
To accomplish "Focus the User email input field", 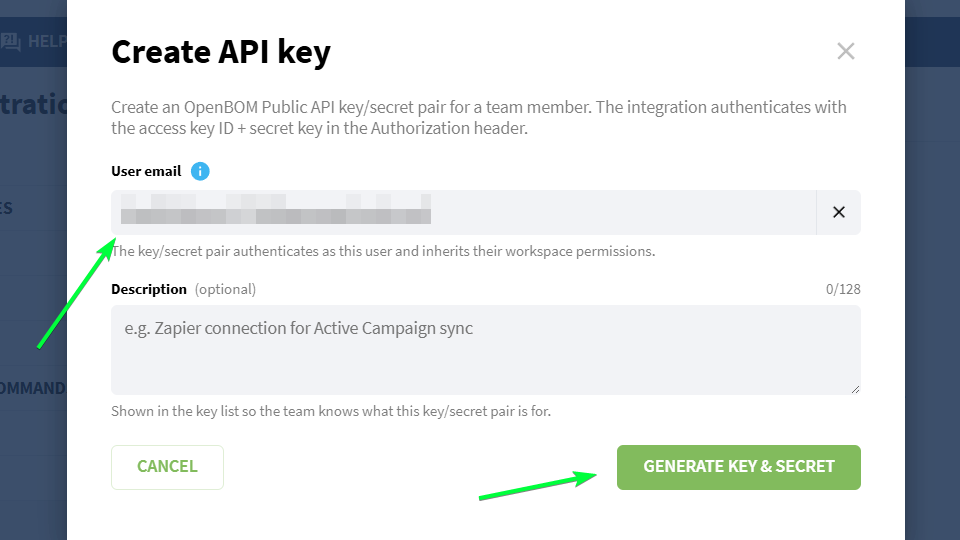I will pyautogui.click(x=463, y=212).
